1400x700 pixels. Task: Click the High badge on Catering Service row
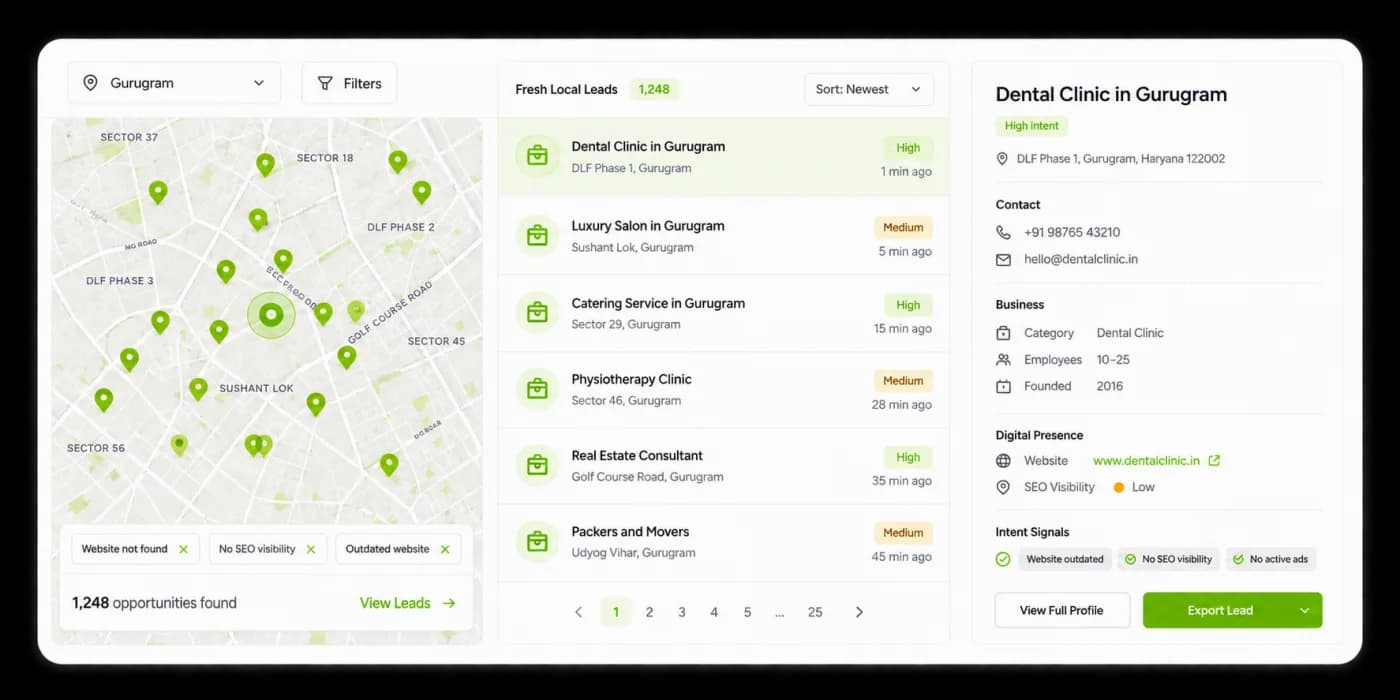[908, 305]
